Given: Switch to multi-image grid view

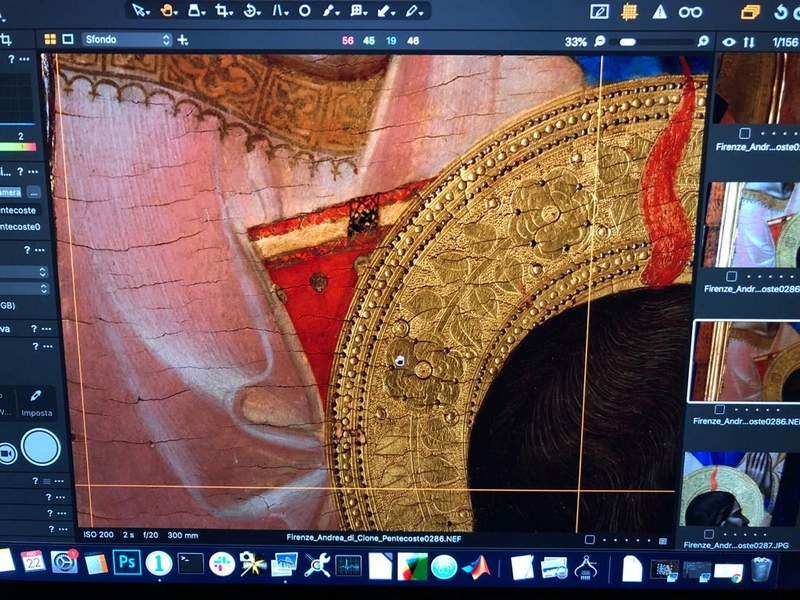Looking at the screenshot, I should point(50,40).
